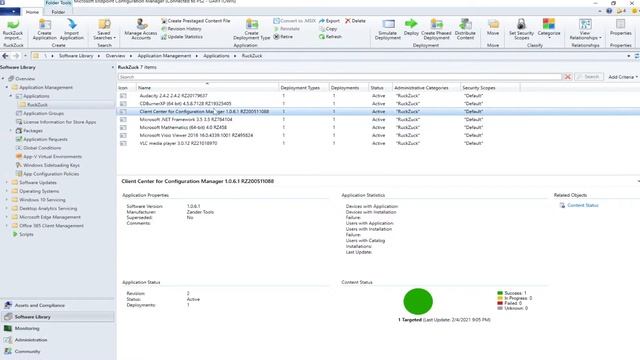The height and width of the screenshot is (360, 640).
Task: Click Create Prestaged Content File
Action: coord(196,21)
